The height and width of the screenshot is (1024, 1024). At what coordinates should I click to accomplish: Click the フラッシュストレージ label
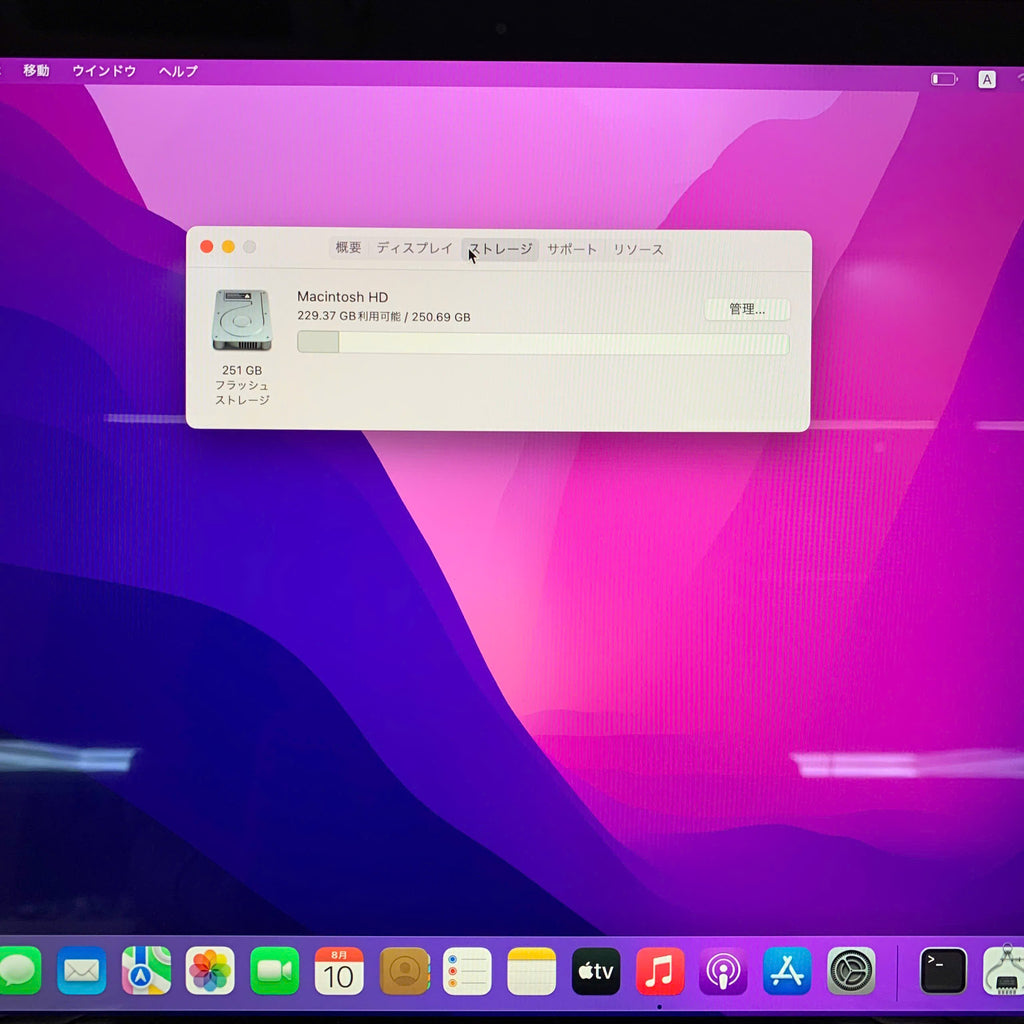pyautogui.click(x=242, y=392)
